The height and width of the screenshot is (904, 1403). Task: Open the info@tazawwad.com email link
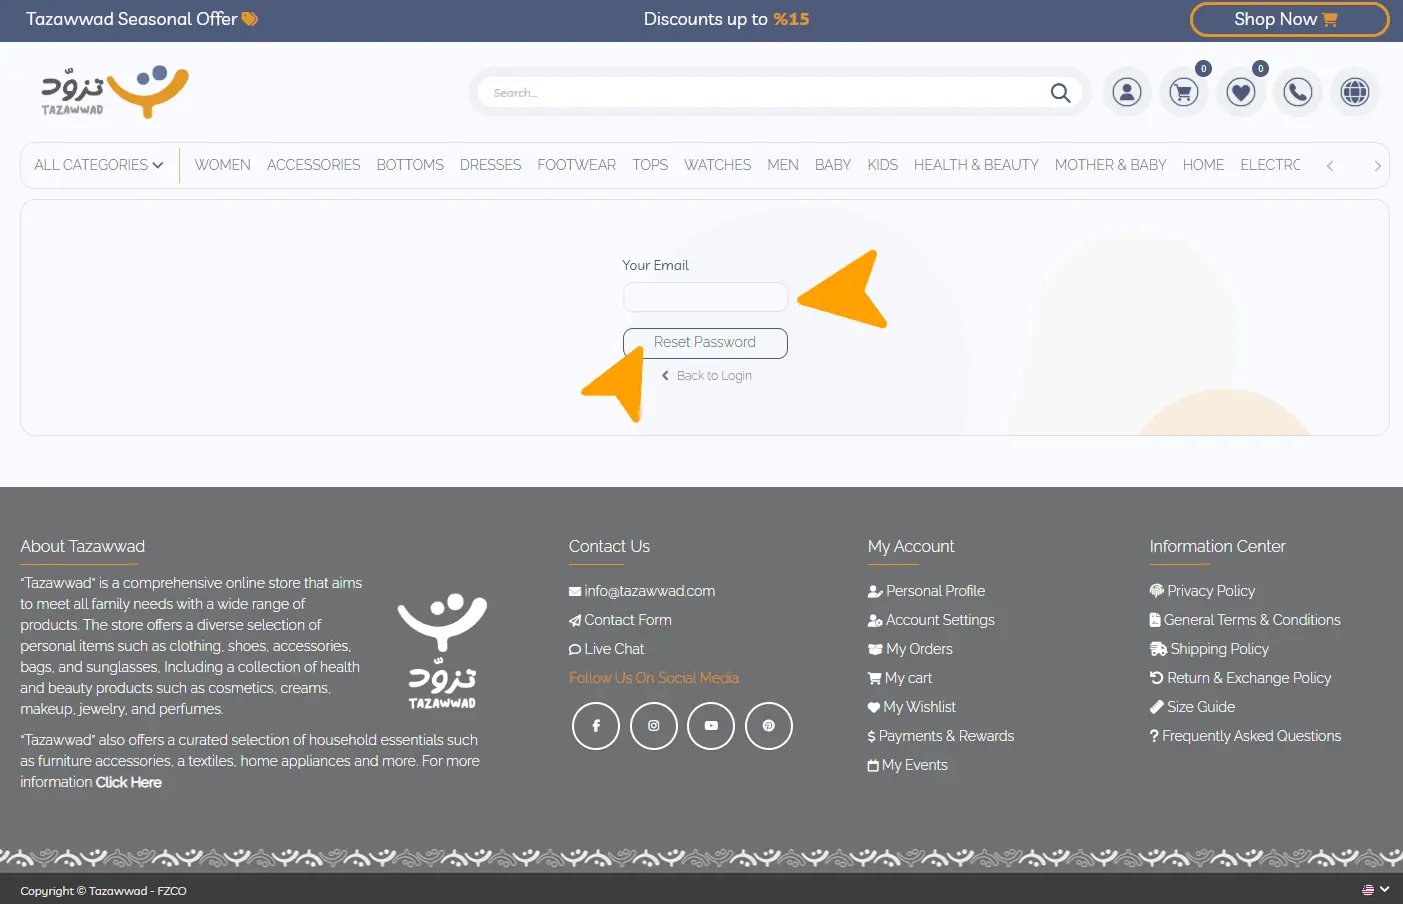click(x=642, y=591)
